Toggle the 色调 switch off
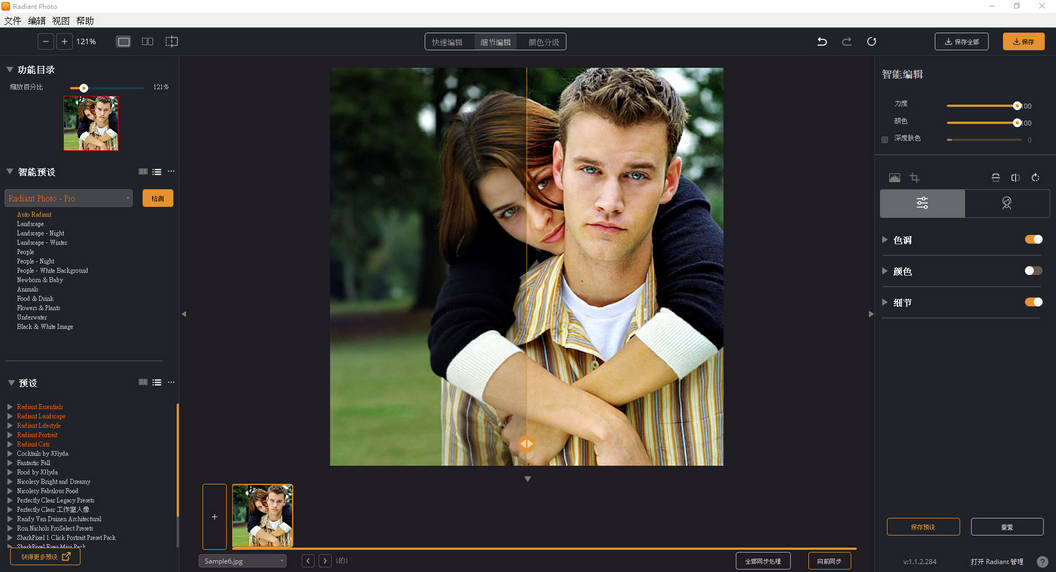This screenshot has height=572, width=1056. point(1033,240)
